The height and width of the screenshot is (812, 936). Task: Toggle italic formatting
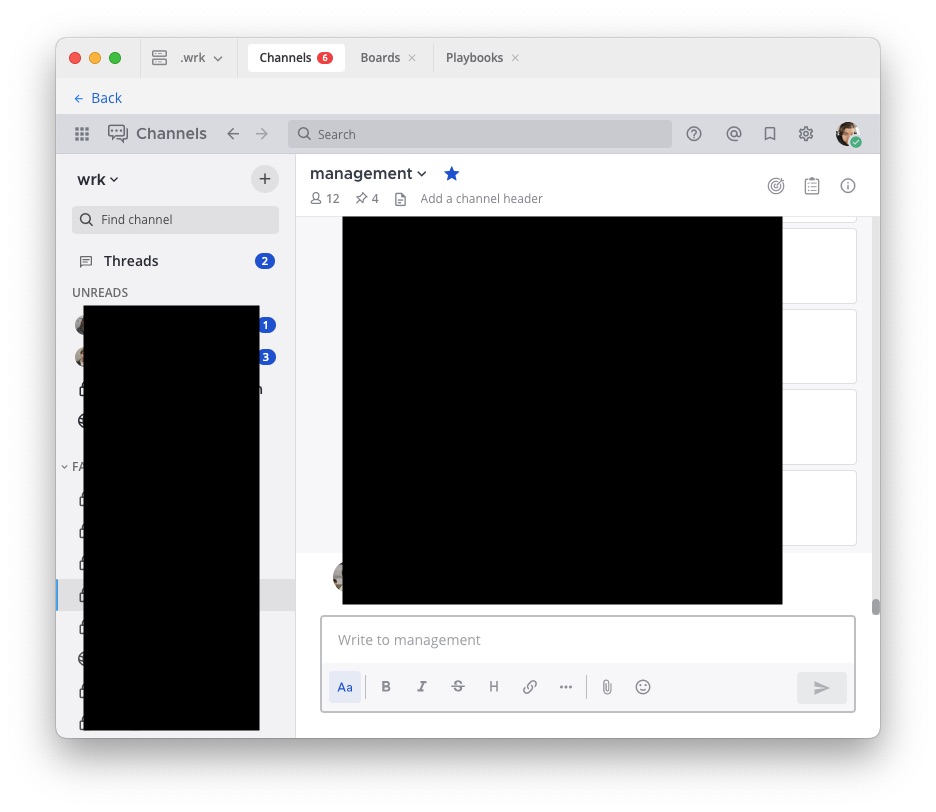click(421, 687)
